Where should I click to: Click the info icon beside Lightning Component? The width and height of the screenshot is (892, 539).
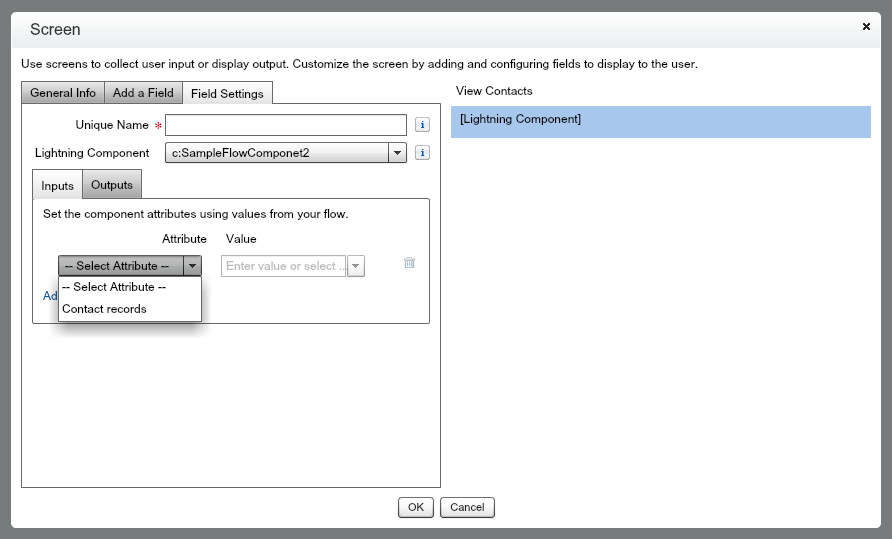click(422, 153)
